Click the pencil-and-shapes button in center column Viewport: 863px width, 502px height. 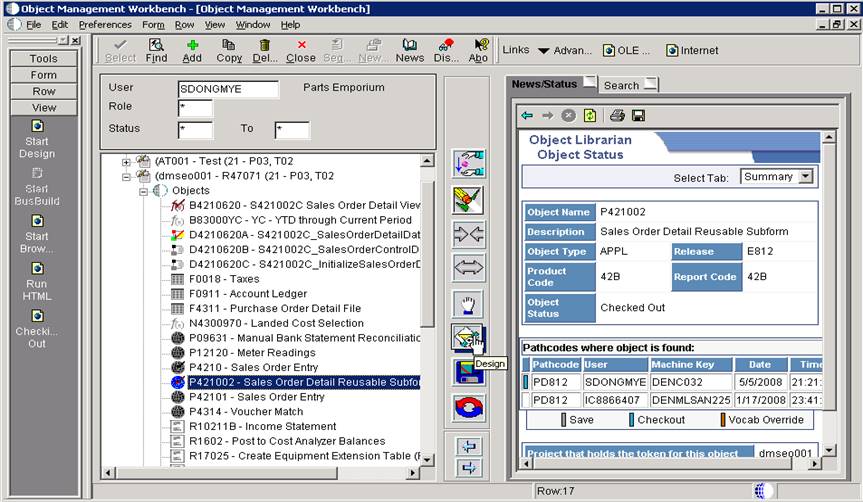tap(468, 199)
